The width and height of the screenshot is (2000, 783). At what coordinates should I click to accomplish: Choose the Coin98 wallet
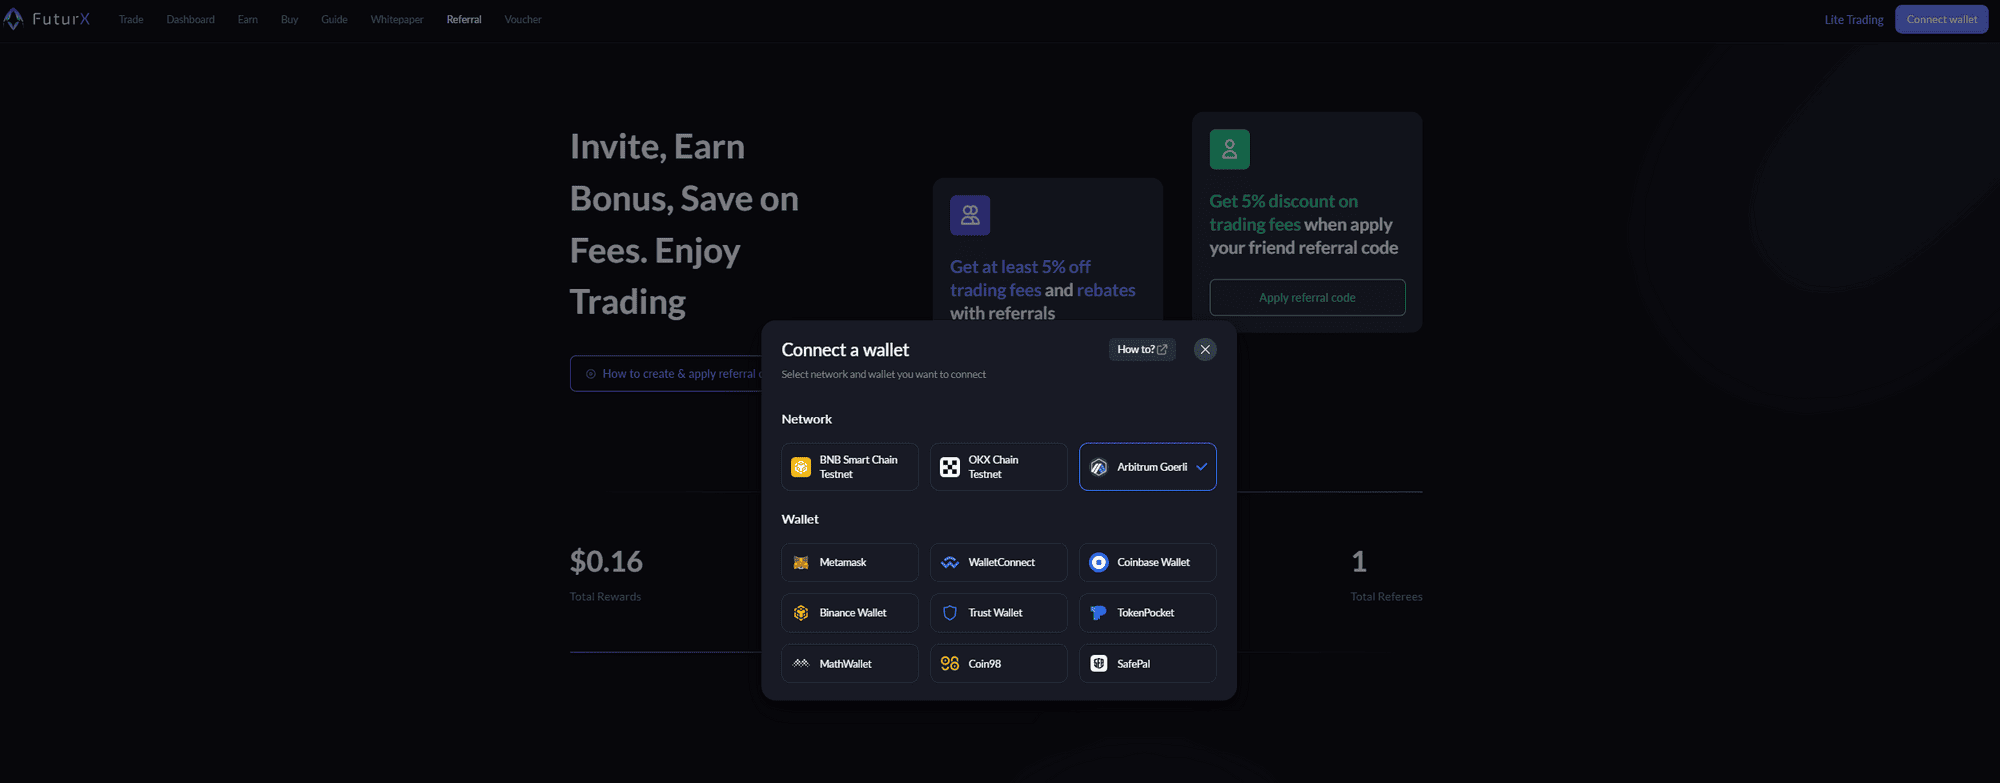click(999, 663)
